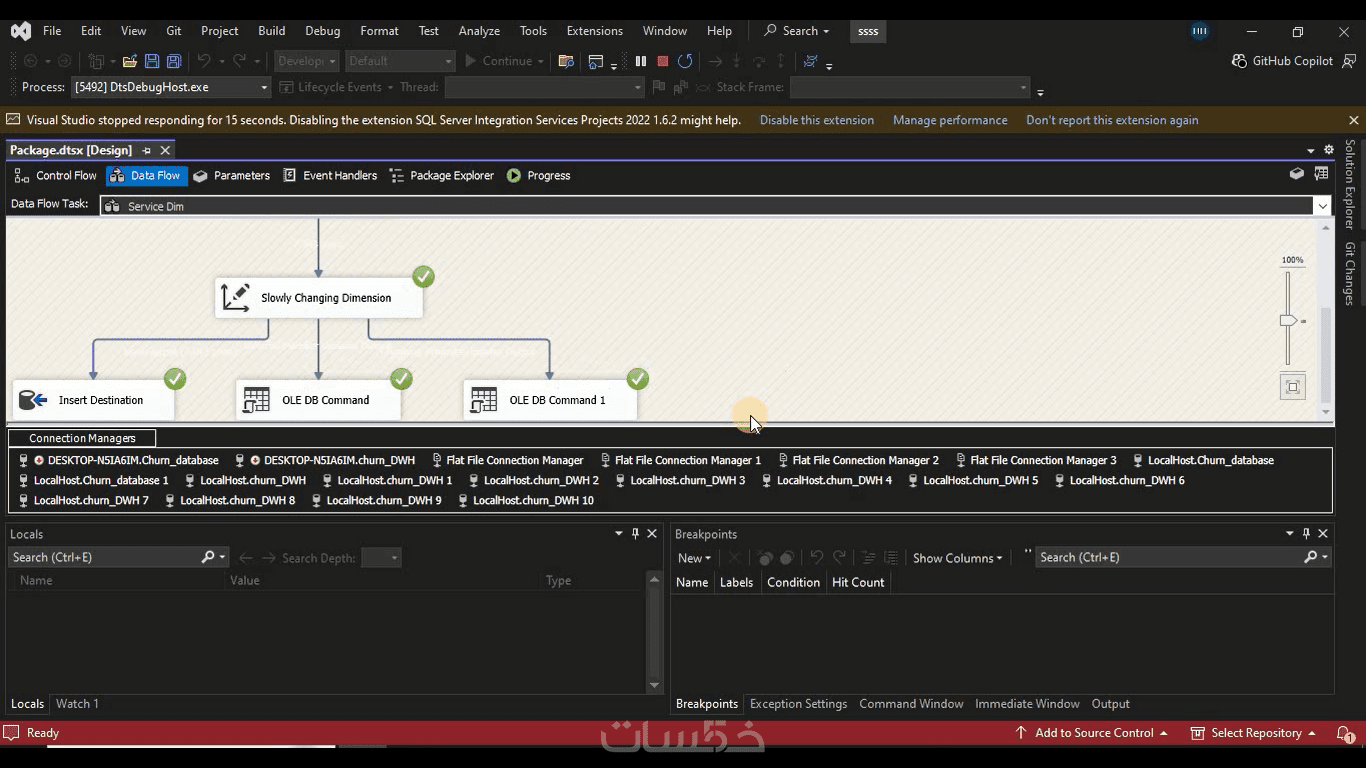
Task: Save the current file with the Save icon
Action: pos(152,61)
